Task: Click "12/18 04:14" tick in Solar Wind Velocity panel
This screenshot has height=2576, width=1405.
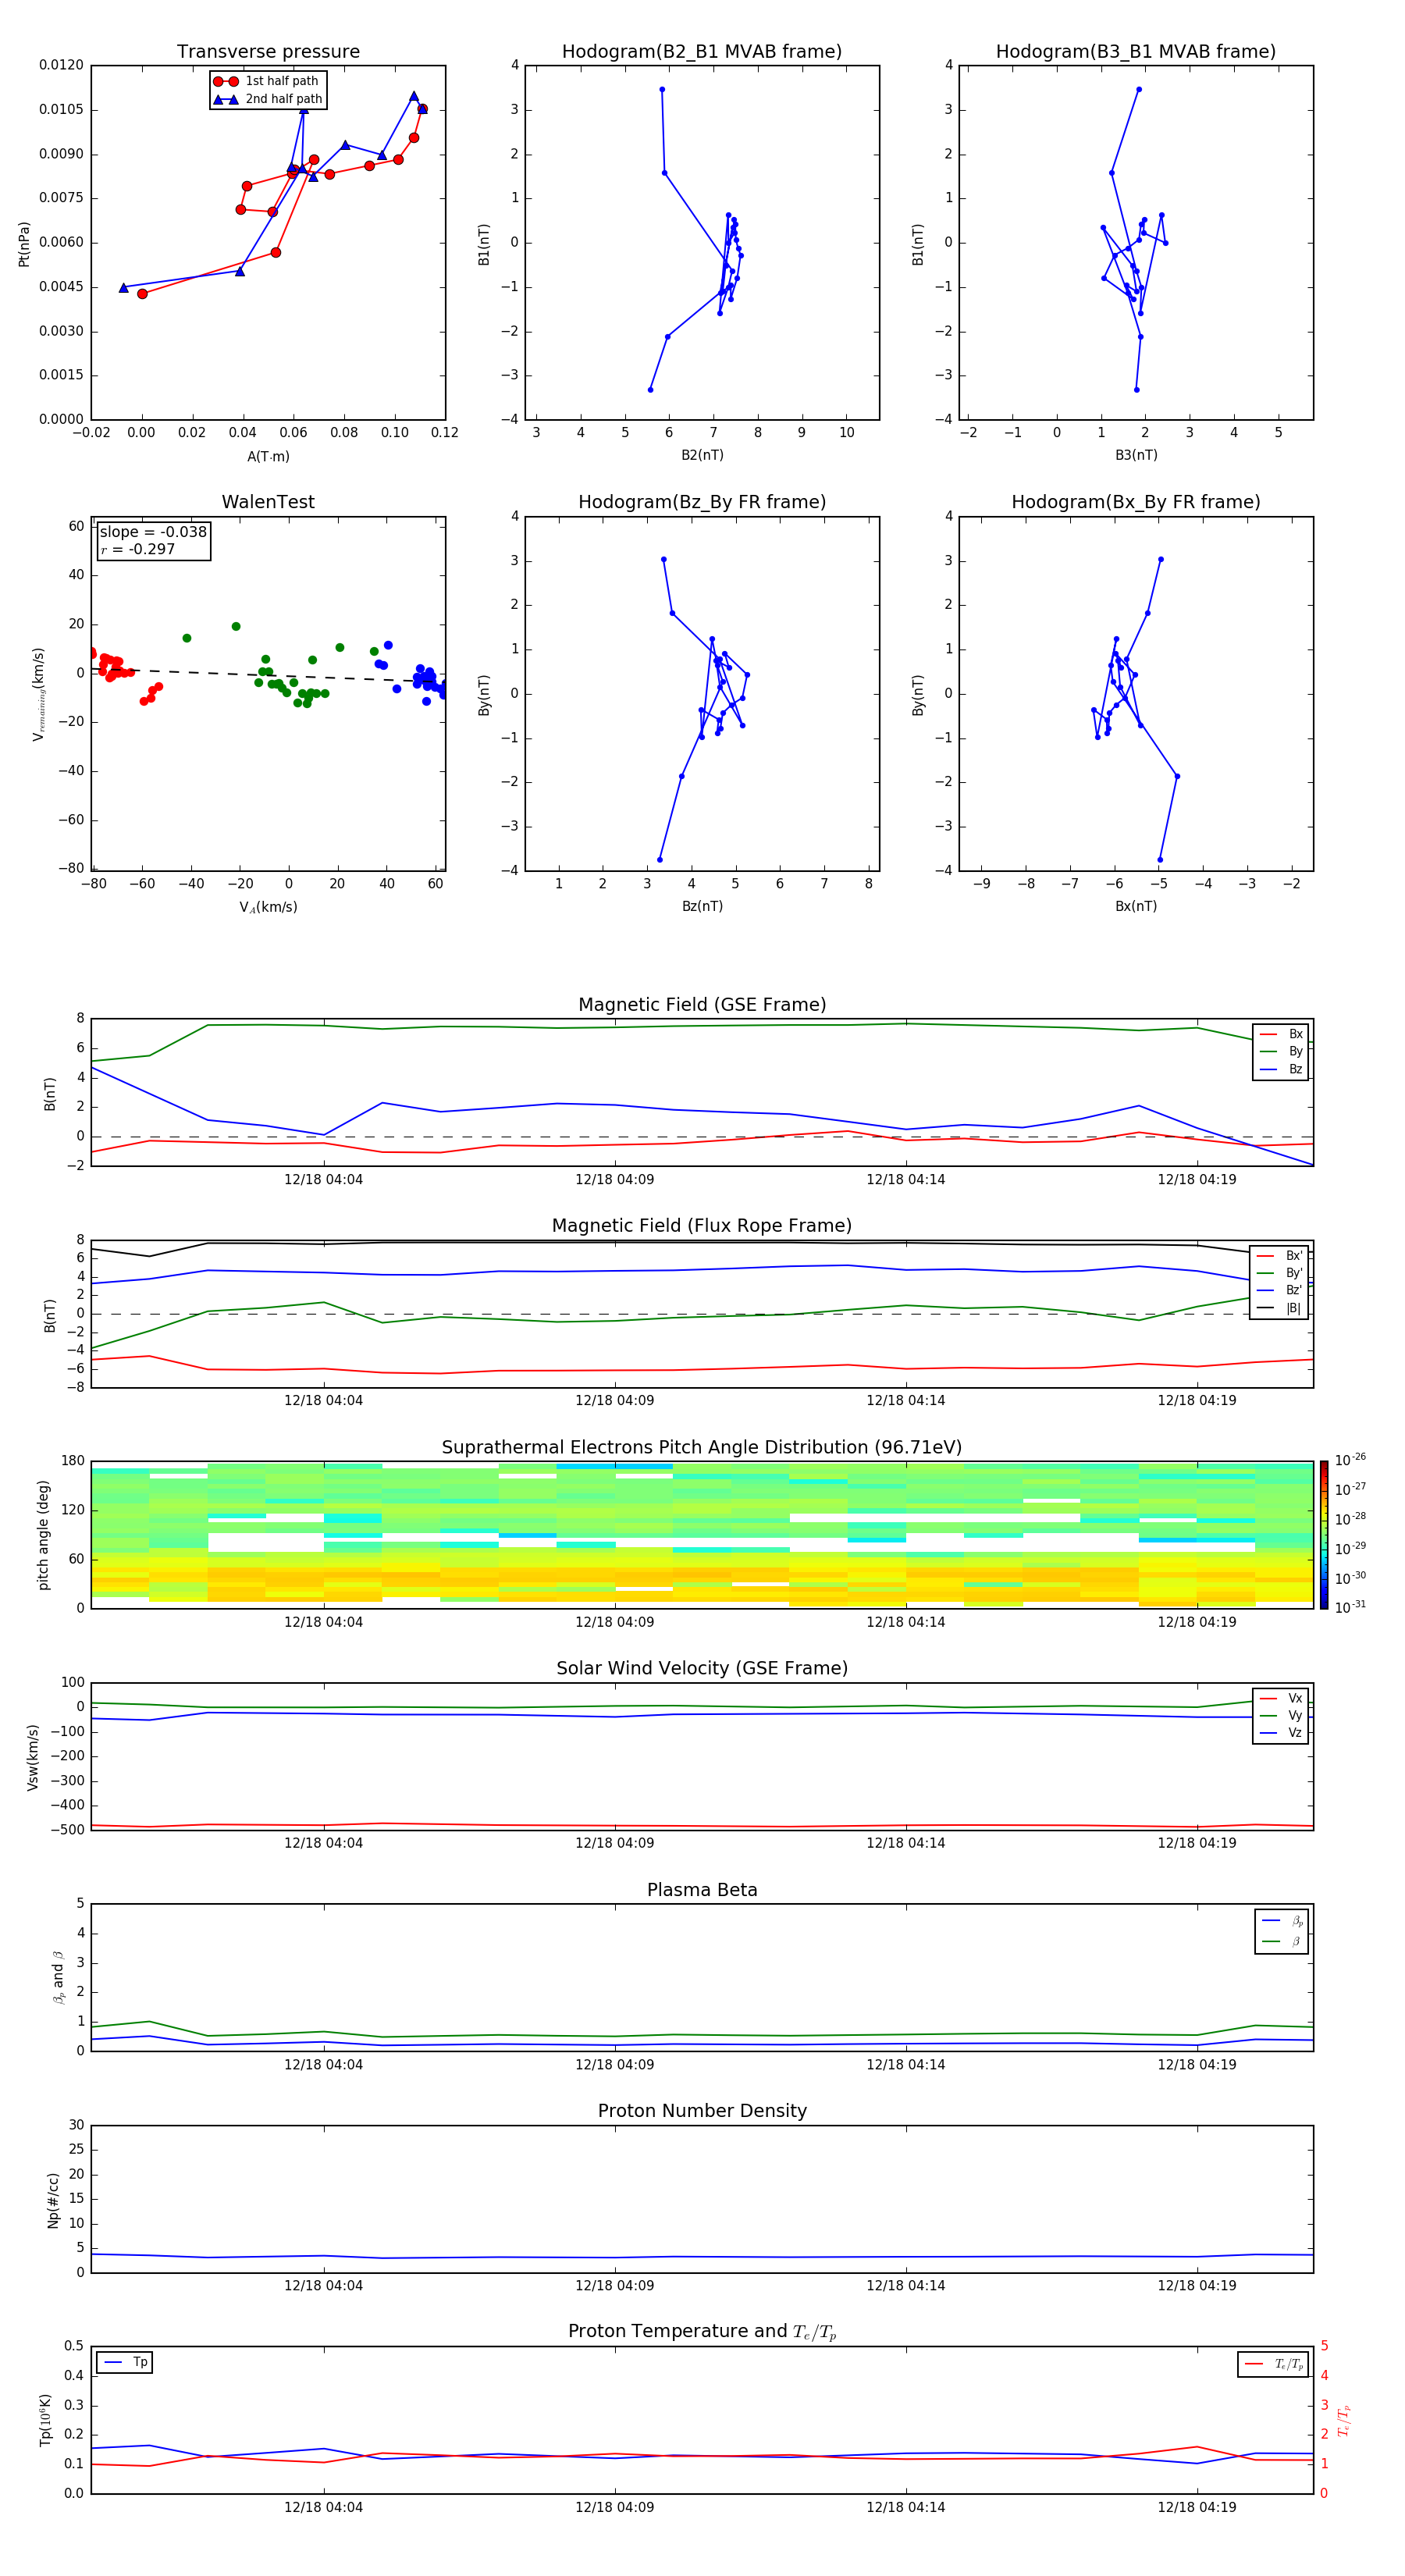Action: 905,1842
